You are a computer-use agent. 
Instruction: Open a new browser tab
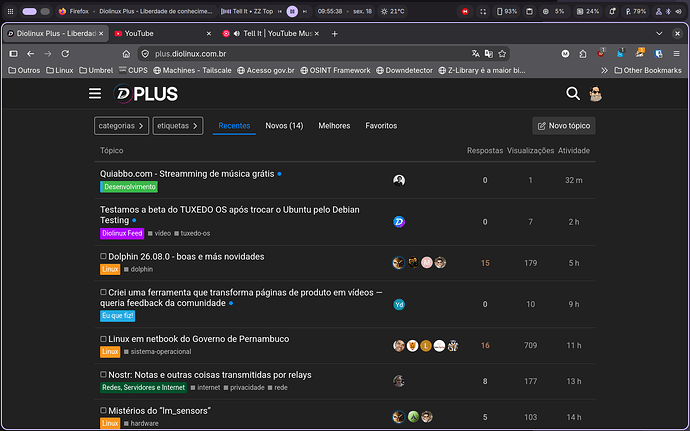point(334,33)
